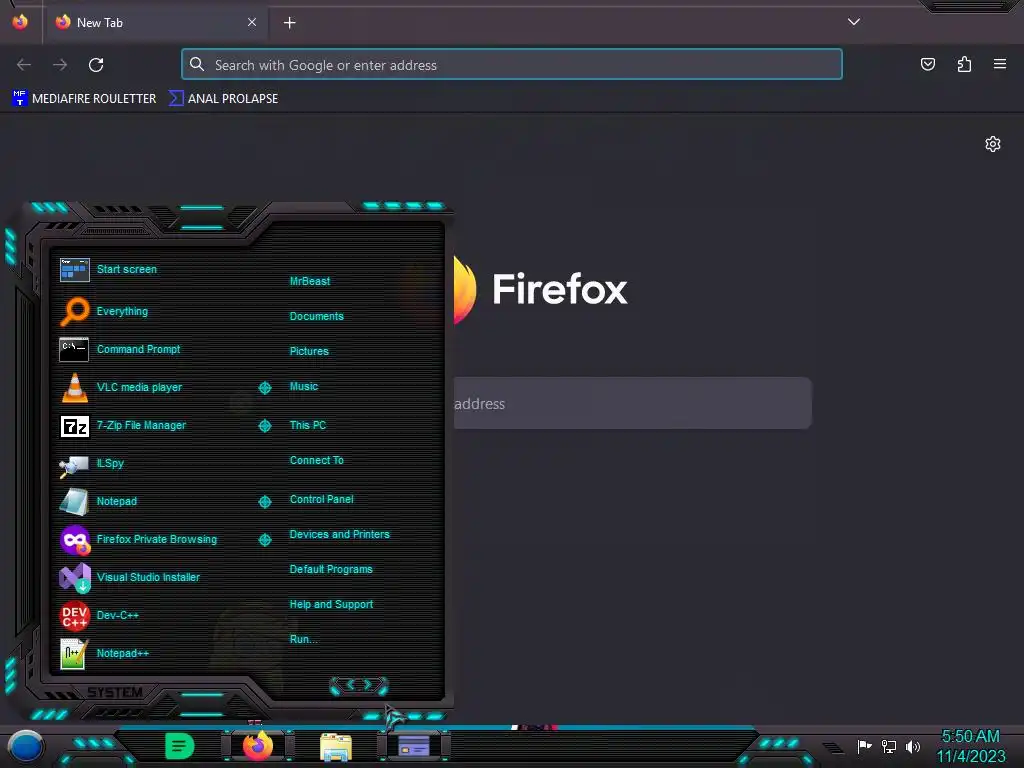Open Command Prompt icon

tap(74, 349)
